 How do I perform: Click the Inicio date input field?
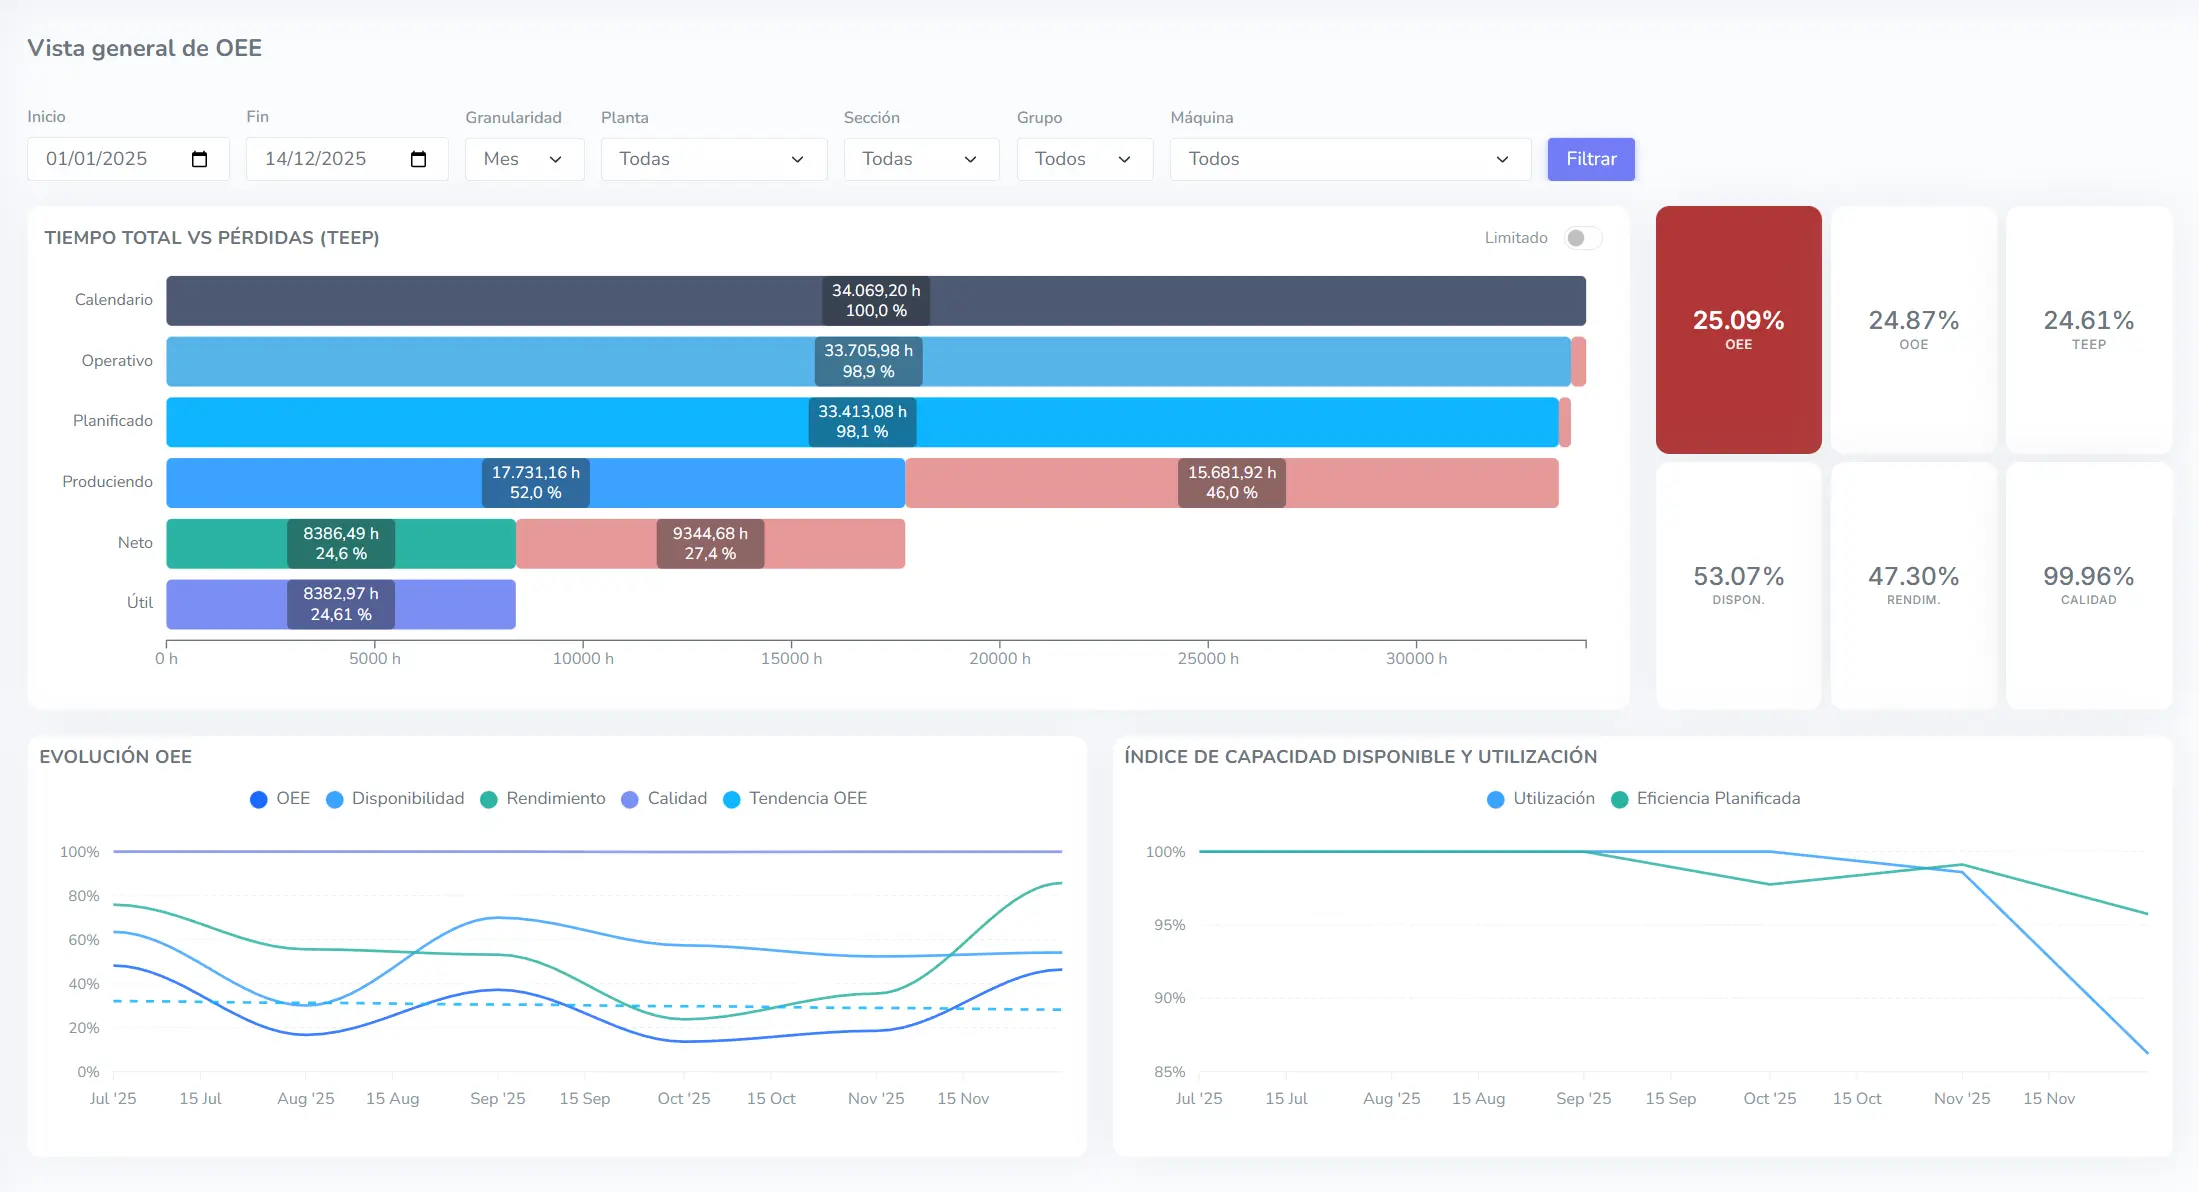pyautogui.click(x=110, y=158)
